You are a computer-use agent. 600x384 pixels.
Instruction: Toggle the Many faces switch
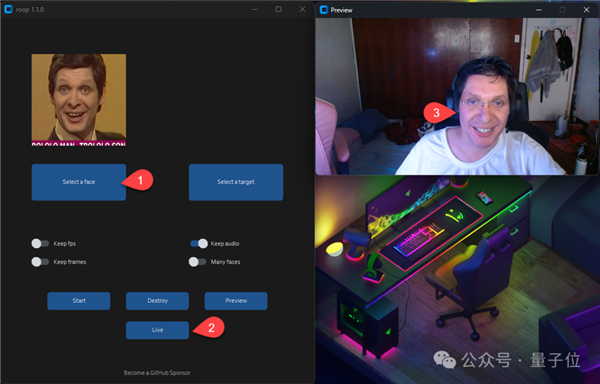click(197, 262)
